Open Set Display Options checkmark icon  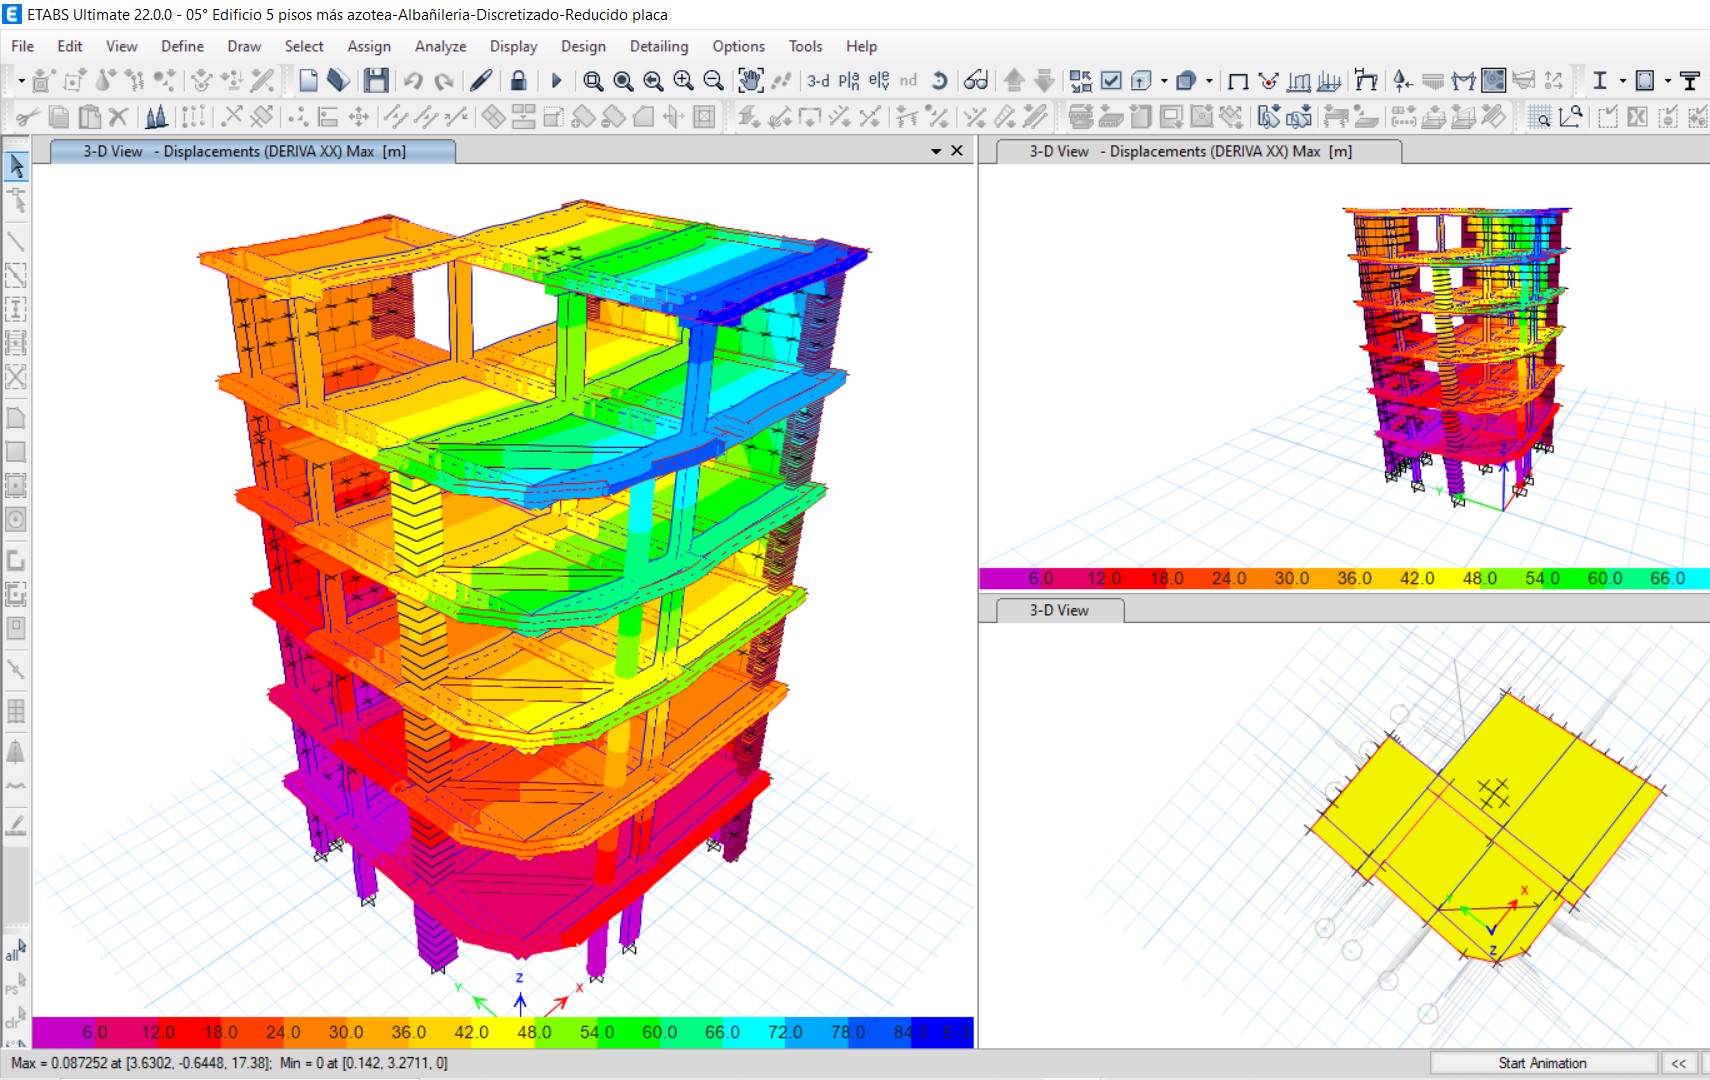1111,81
